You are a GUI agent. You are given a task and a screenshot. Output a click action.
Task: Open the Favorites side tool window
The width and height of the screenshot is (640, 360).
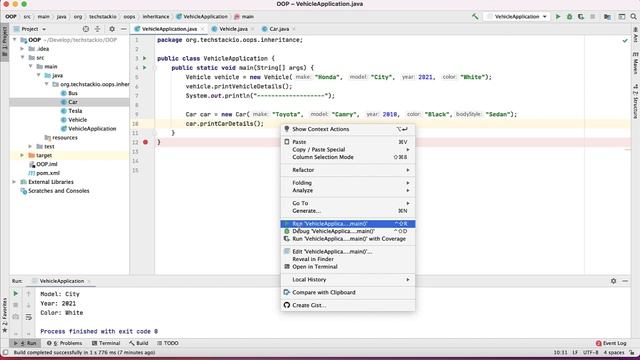(x=4, y=315)
